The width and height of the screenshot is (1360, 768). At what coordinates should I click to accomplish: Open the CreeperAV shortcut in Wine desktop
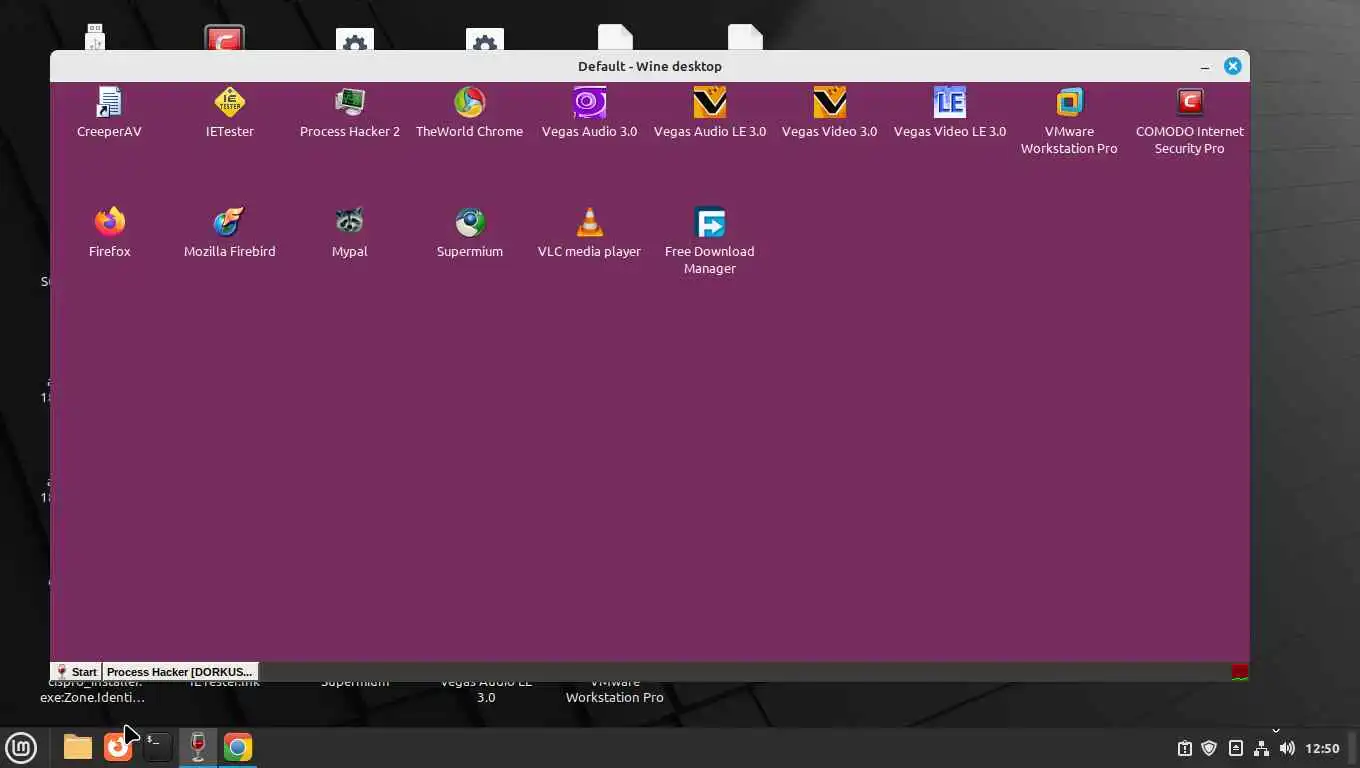[109, 103]
